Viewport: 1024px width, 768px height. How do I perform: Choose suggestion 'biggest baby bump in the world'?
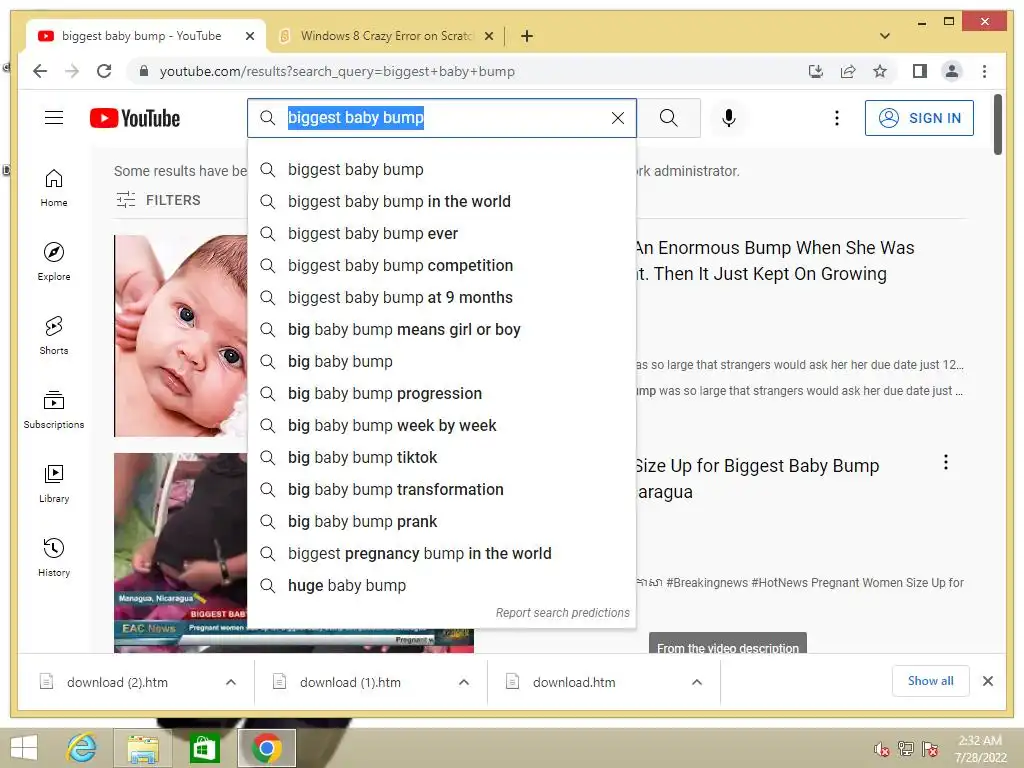click(441, 201)
